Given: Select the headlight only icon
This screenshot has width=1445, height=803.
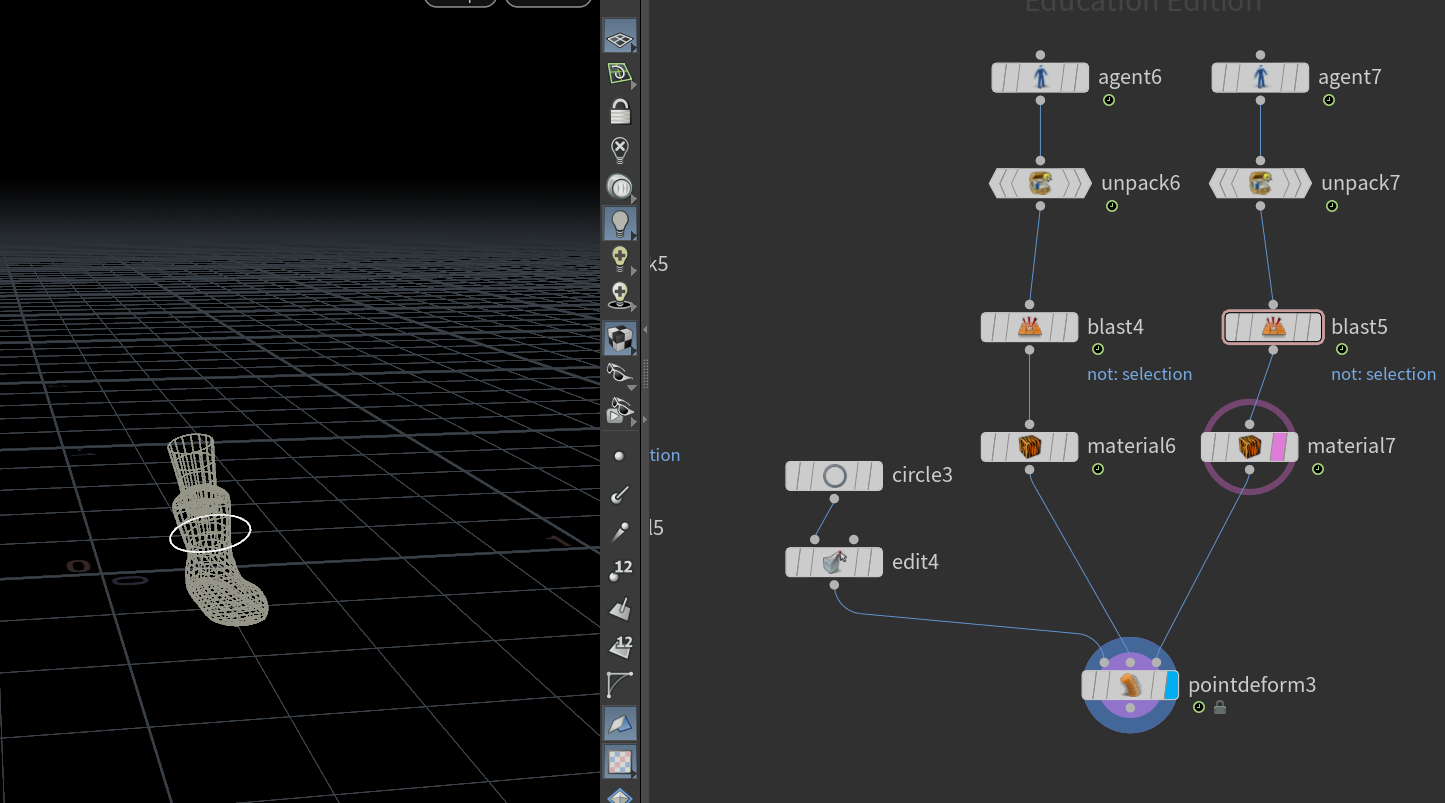Looking at the screenshot, I should pyautogui.click(x=620, y=186).
